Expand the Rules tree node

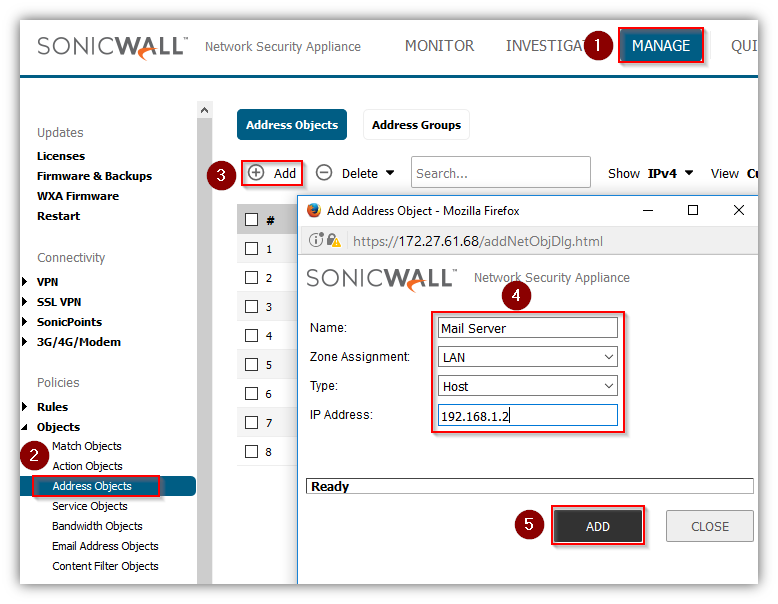[x=25, y=406]
